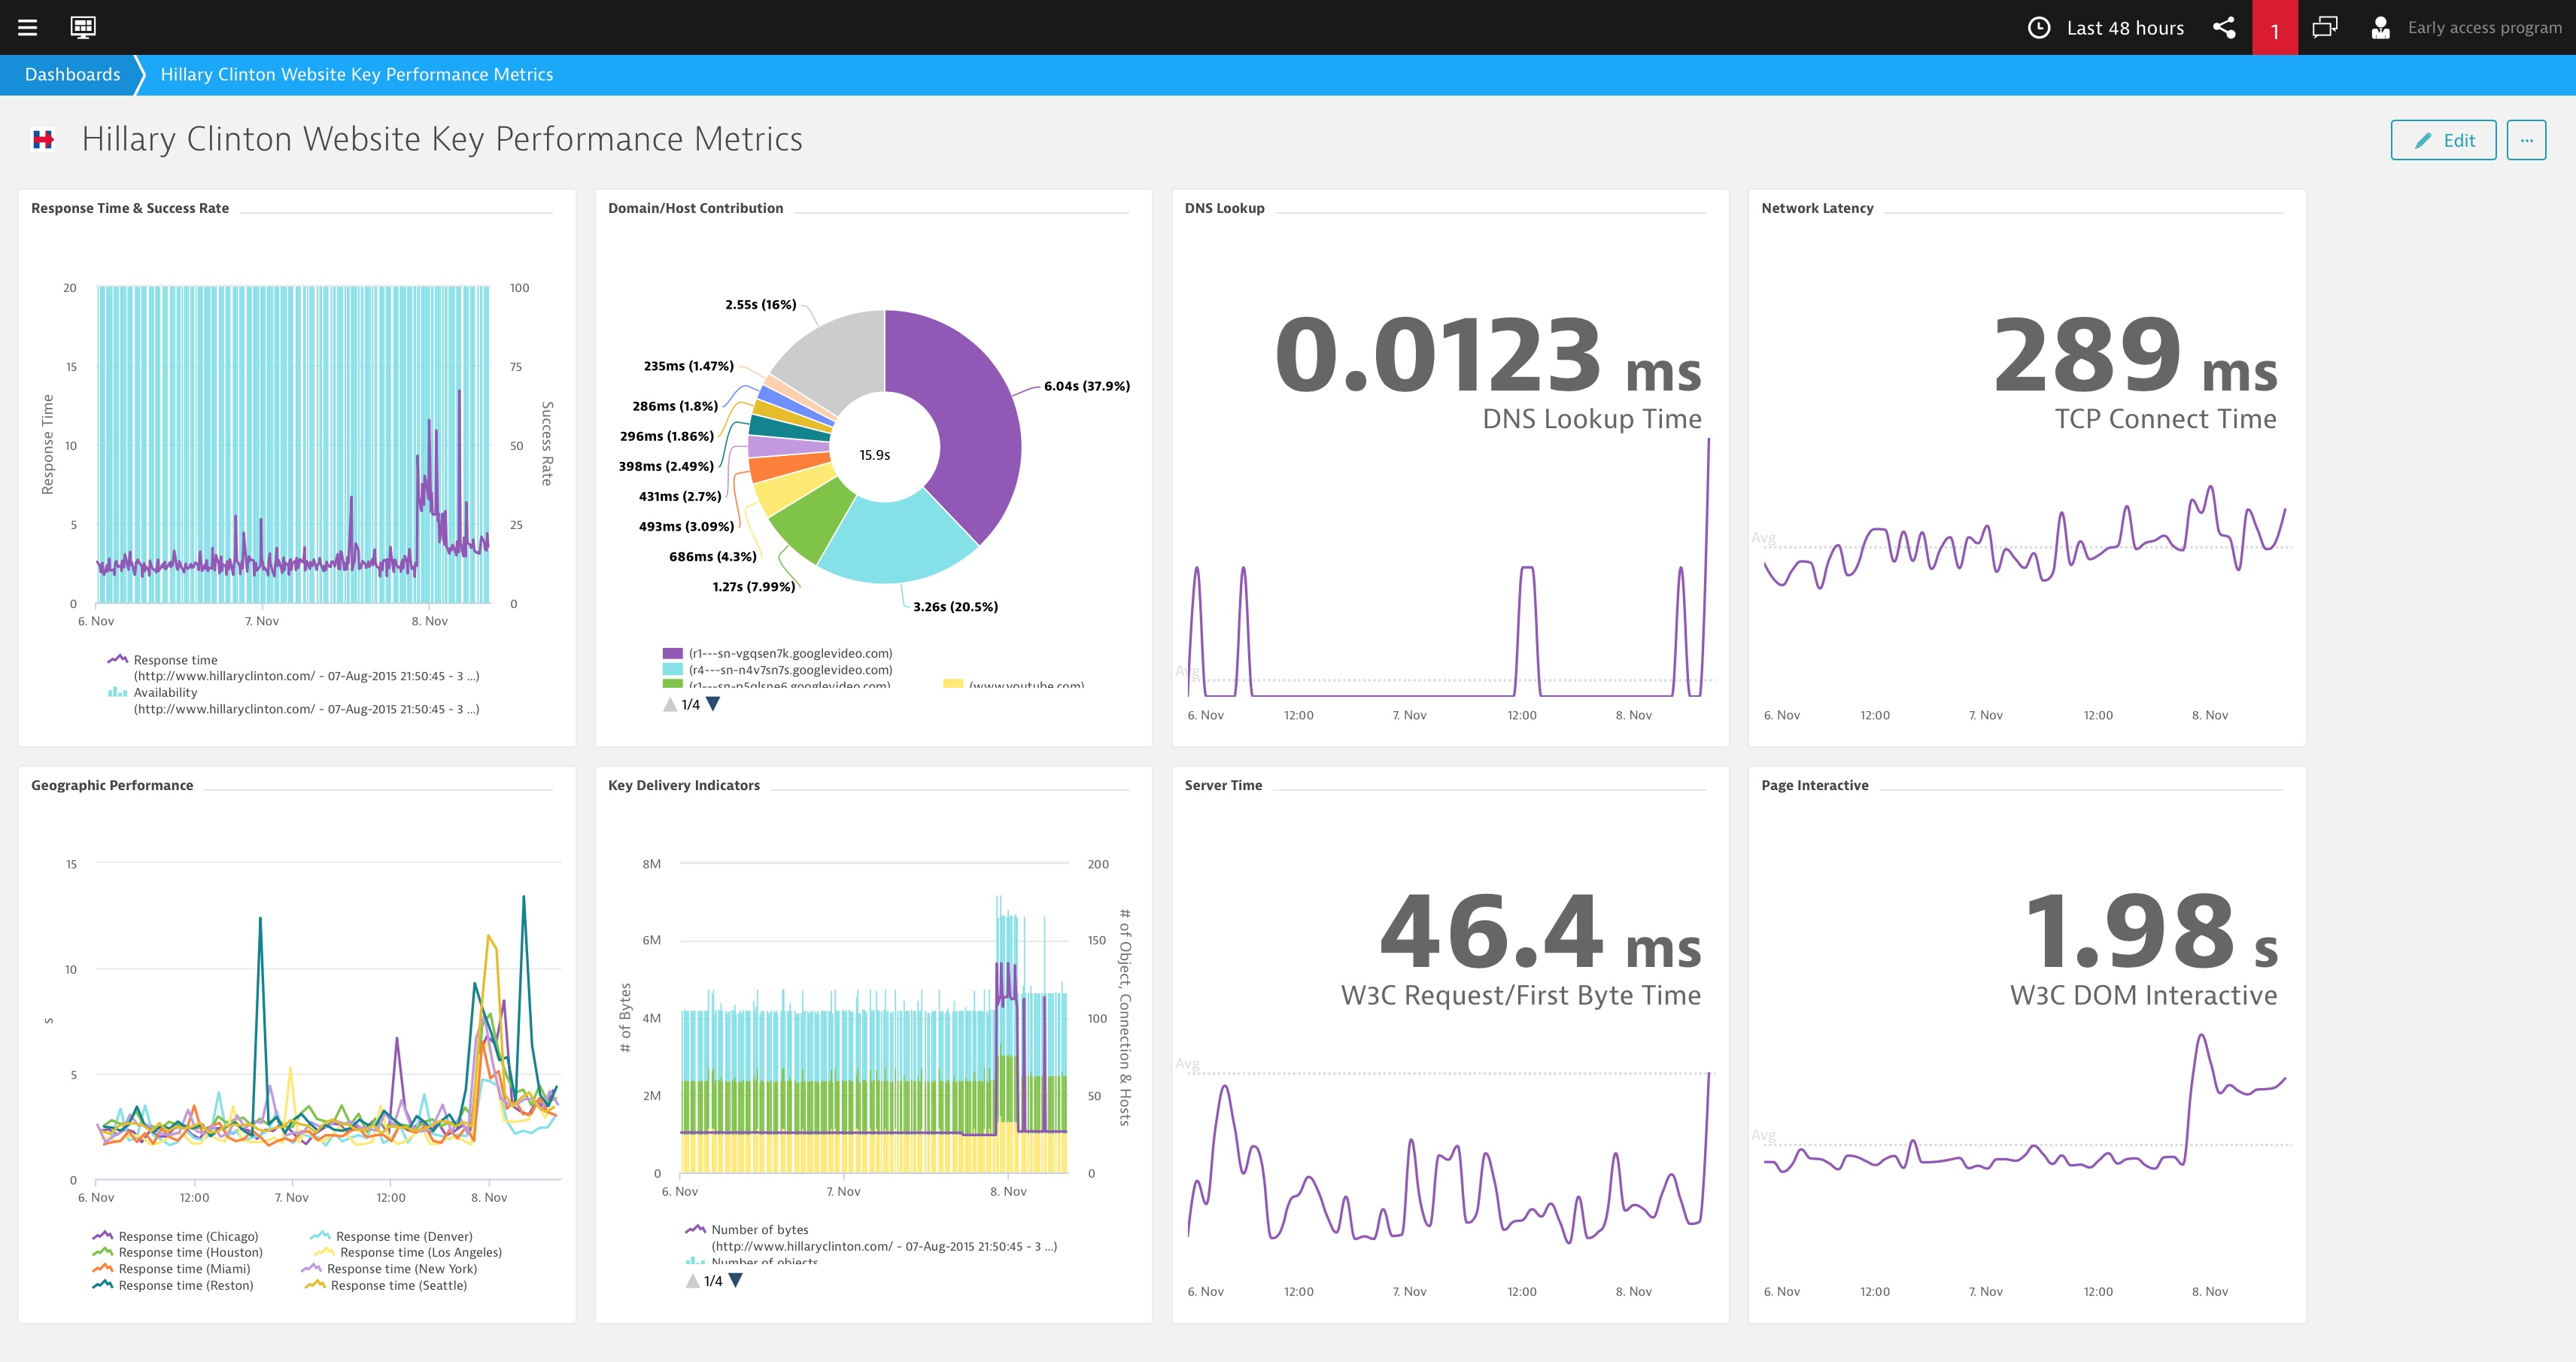Viewport: 2576px width, 1362px height.
Task: Toggle r1---sn-vgqsen7k.googlevideo.com purple legend entry
Action: coord(778,653)
